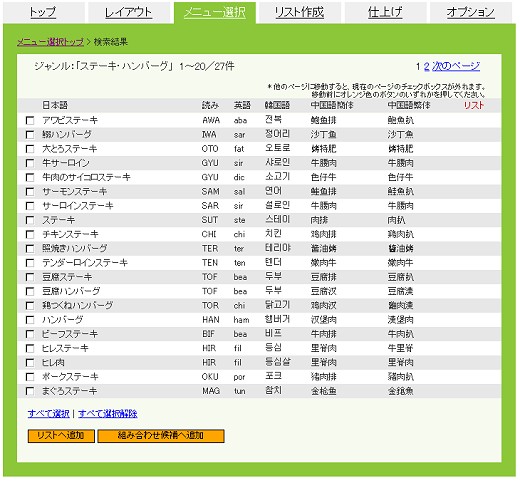Click the 次のページ link
The height and width of the screenshot is (483, 520).
click(x=456, y=66)
